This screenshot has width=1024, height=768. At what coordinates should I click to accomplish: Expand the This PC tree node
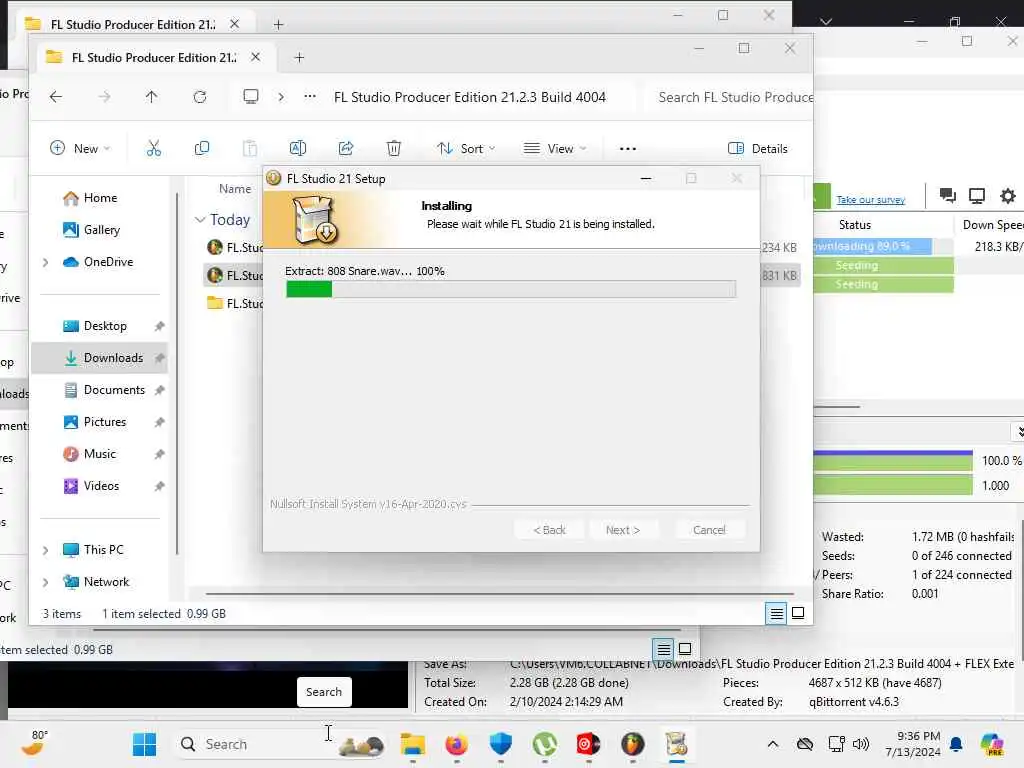pos(46,550)
